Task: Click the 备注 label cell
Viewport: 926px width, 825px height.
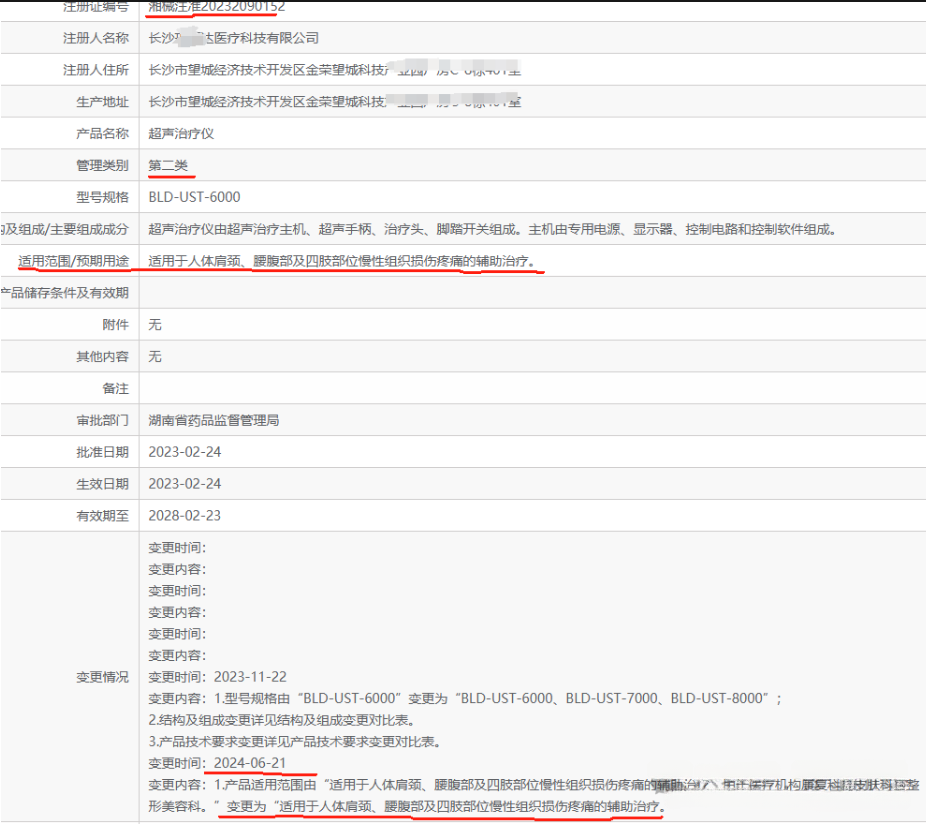Action: click(116, 388)
